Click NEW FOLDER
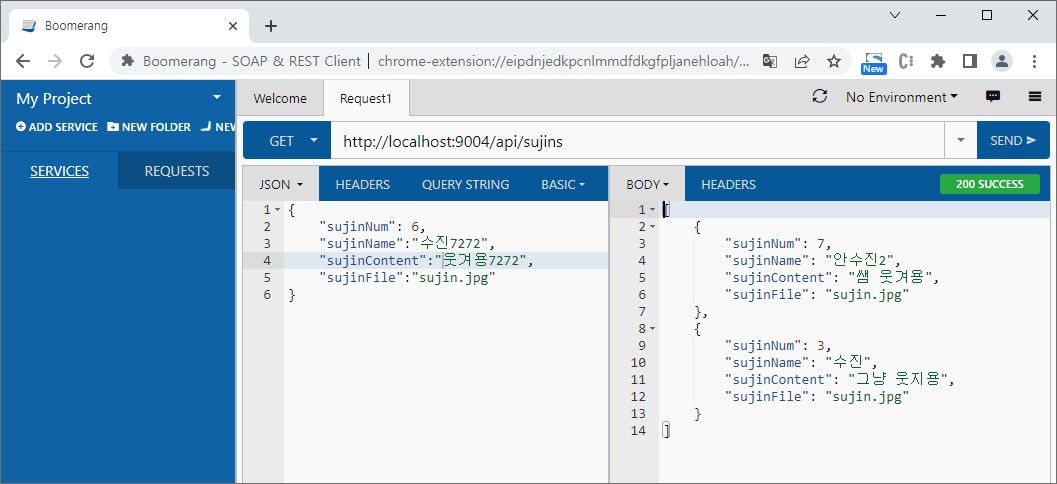The width and height of the screenshot is (1057, 484). tap(149, 127)
